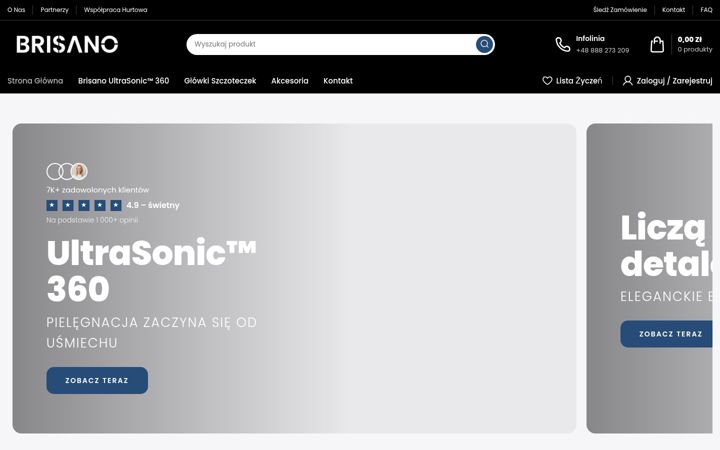
Task: Open Brisano UltraSonic 360 menu item
Action: pos(124,81)
